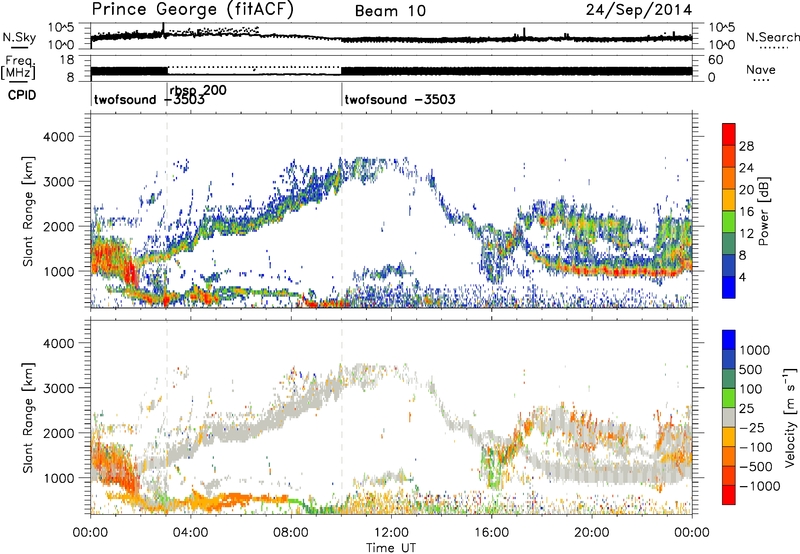The width and height of the screenshot is (800, 554).
Task: Pick the bottom red segment of velocity colorbar
Action: pos(729,495)
